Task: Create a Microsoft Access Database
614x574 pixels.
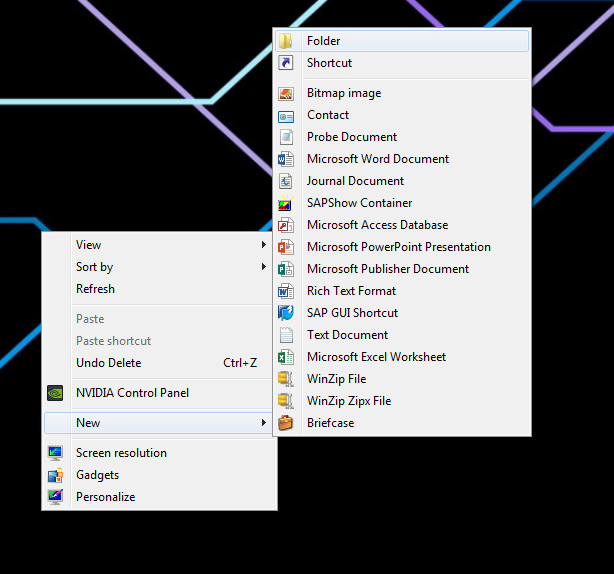Action: point(402,225)
